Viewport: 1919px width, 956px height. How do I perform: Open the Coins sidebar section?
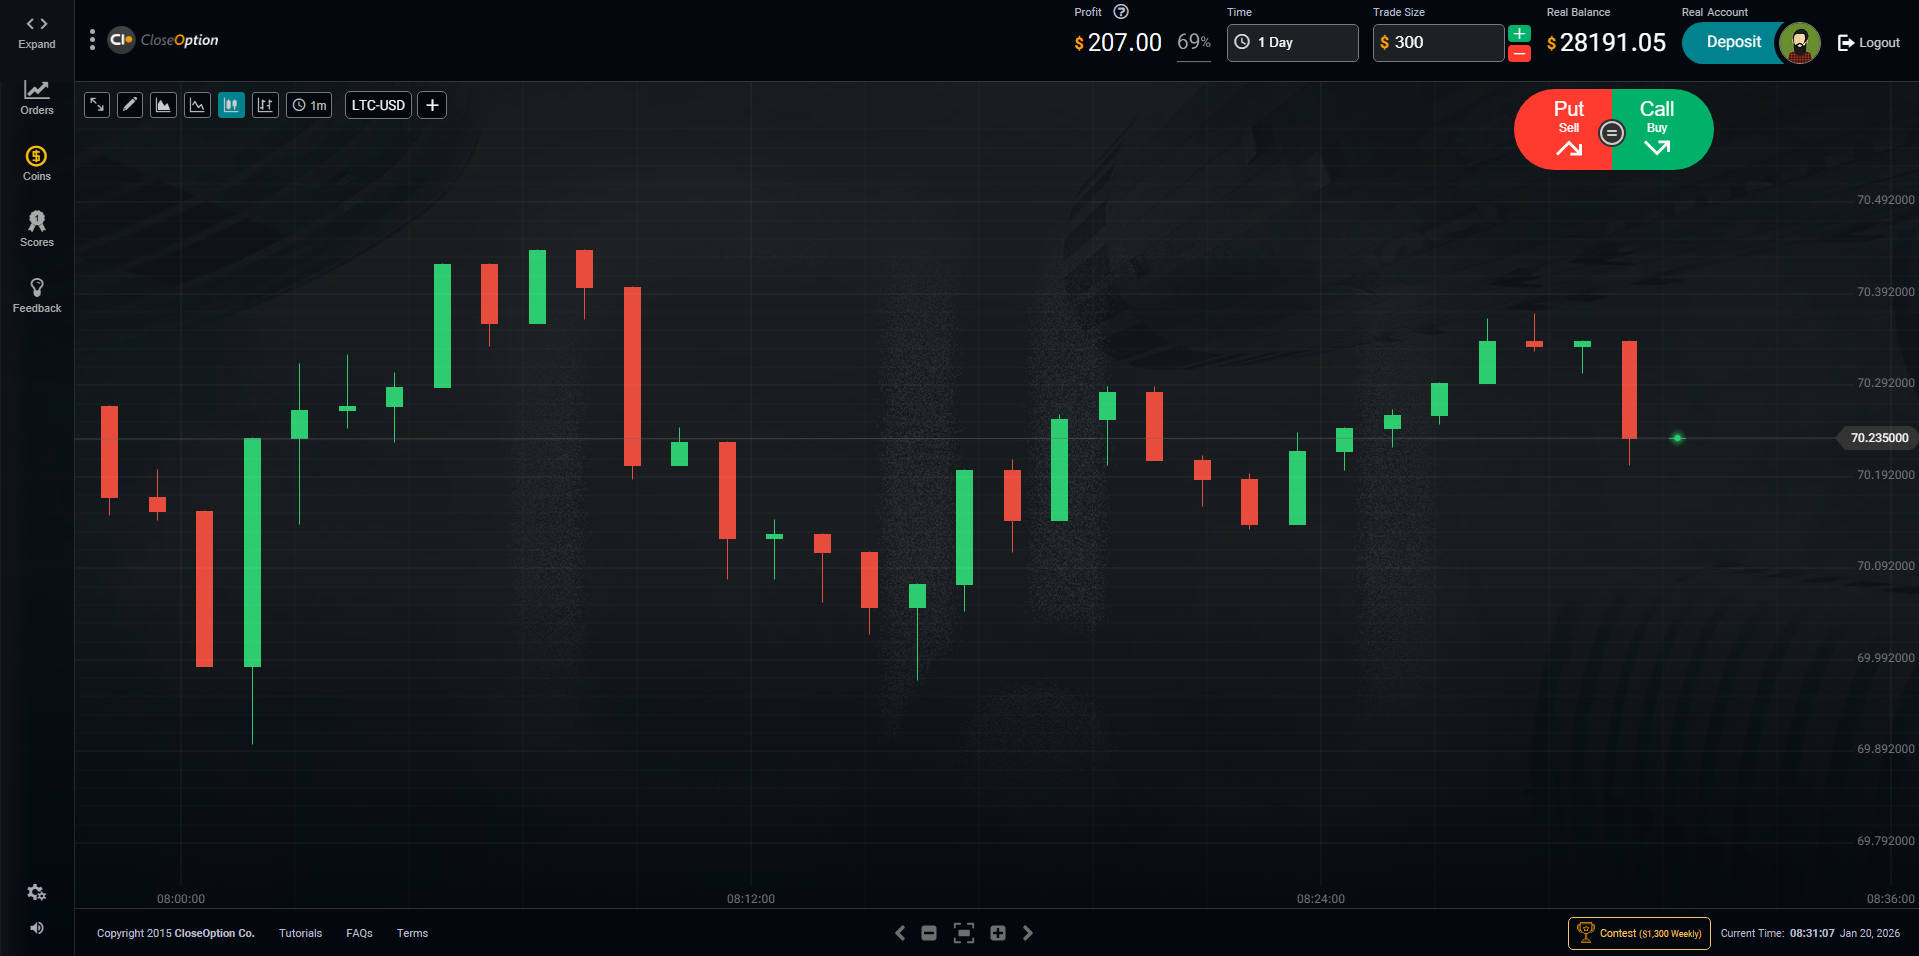[37, 163]
